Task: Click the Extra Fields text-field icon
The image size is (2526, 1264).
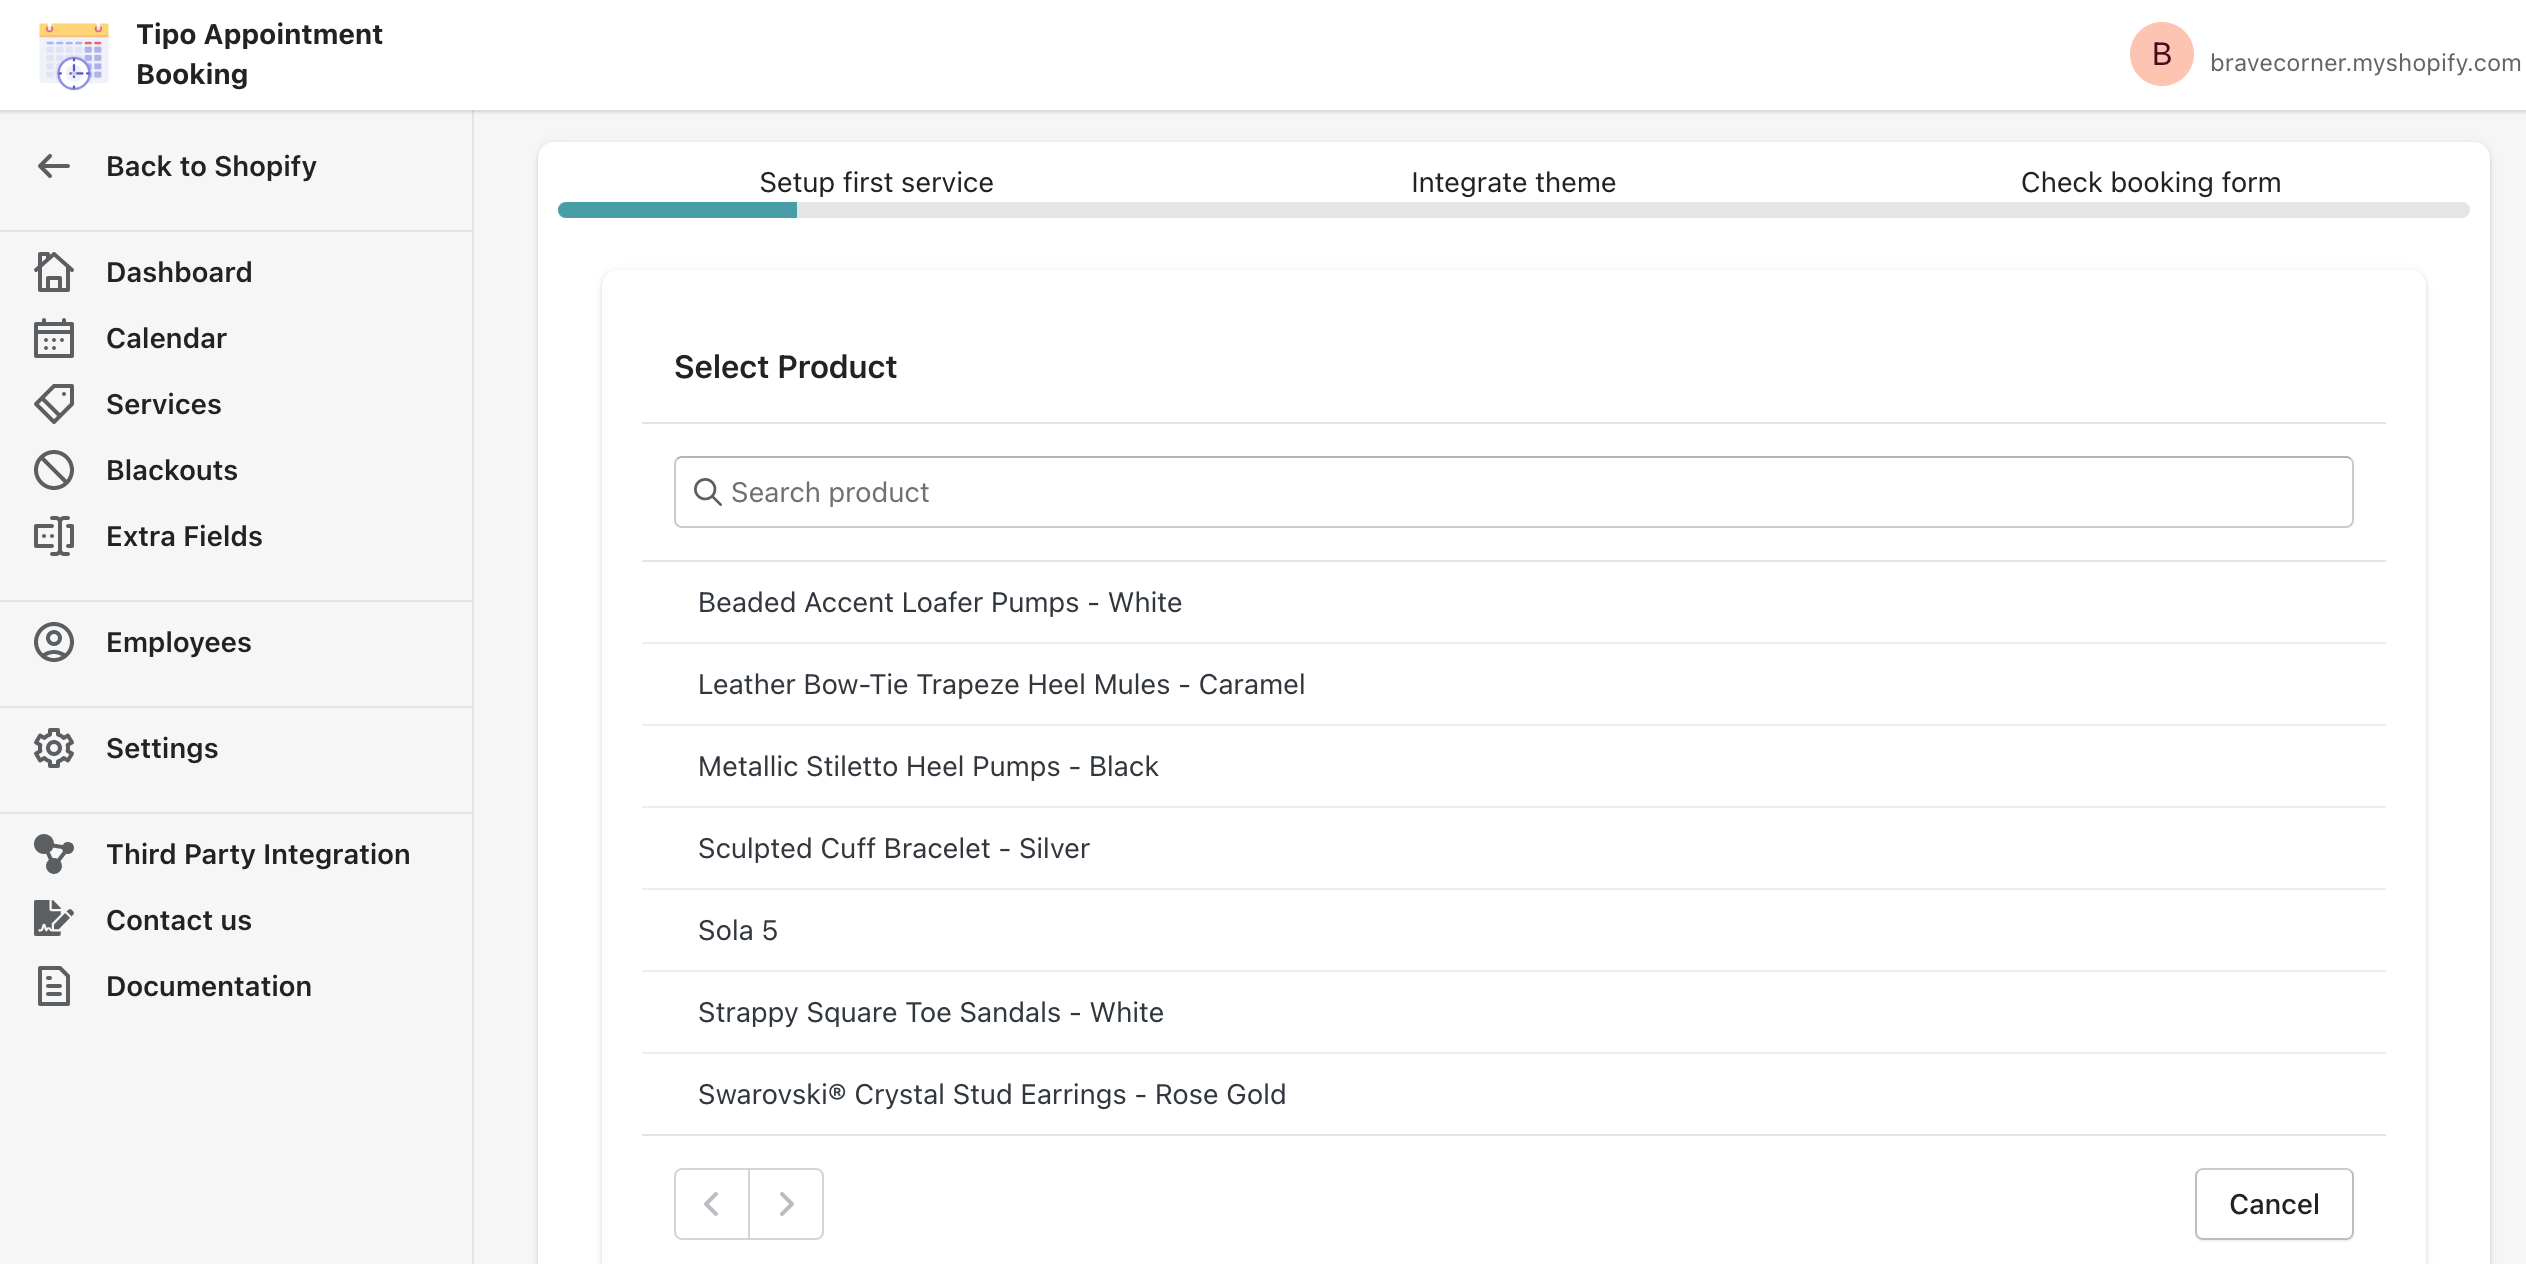Action: [54, 536]
